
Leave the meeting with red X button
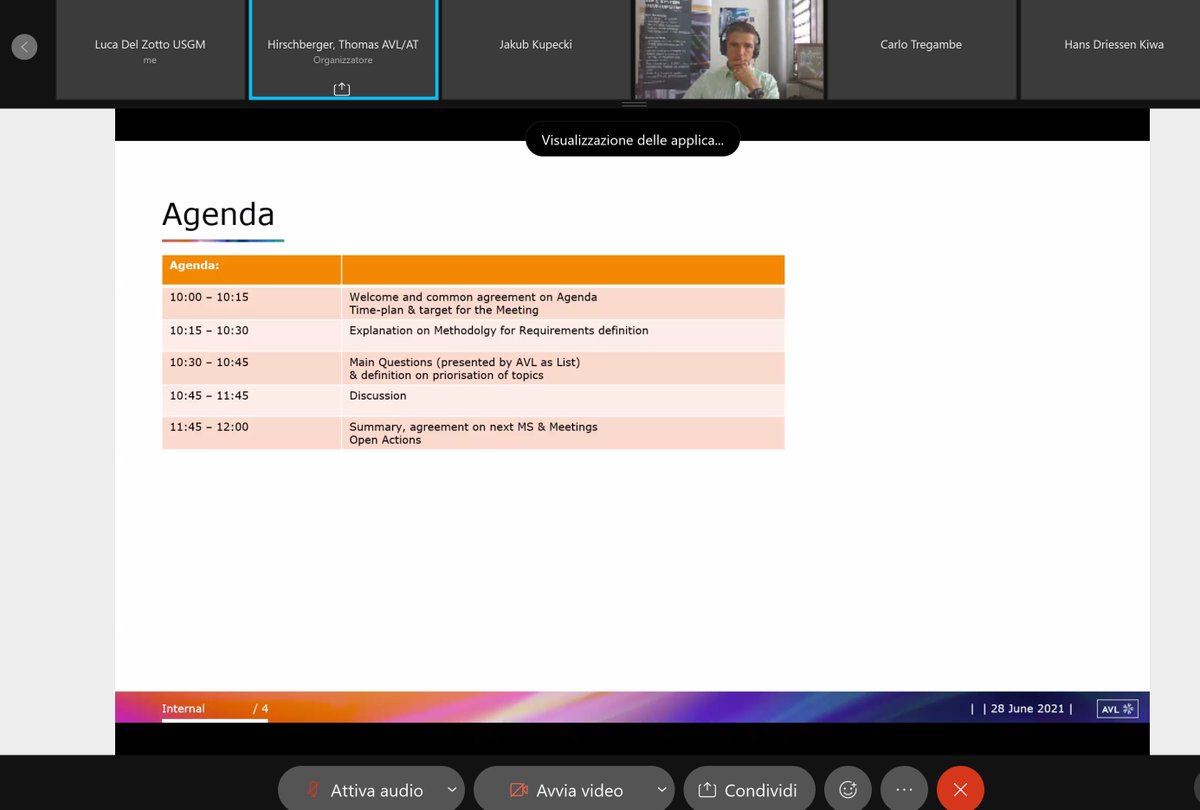[x=960, y=789]
